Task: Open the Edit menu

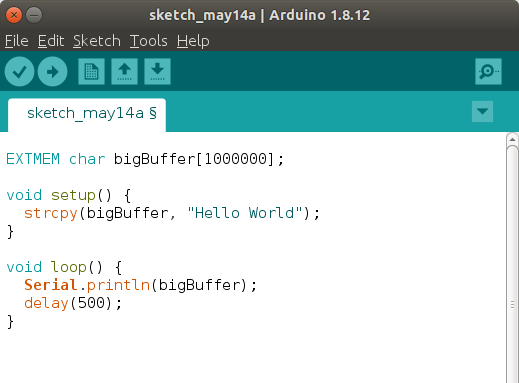Action: click(51, 41)
